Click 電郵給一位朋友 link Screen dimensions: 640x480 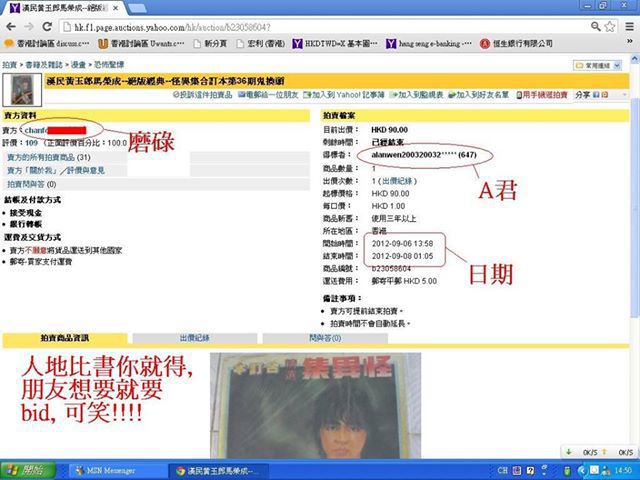click(x=268, y=95)
